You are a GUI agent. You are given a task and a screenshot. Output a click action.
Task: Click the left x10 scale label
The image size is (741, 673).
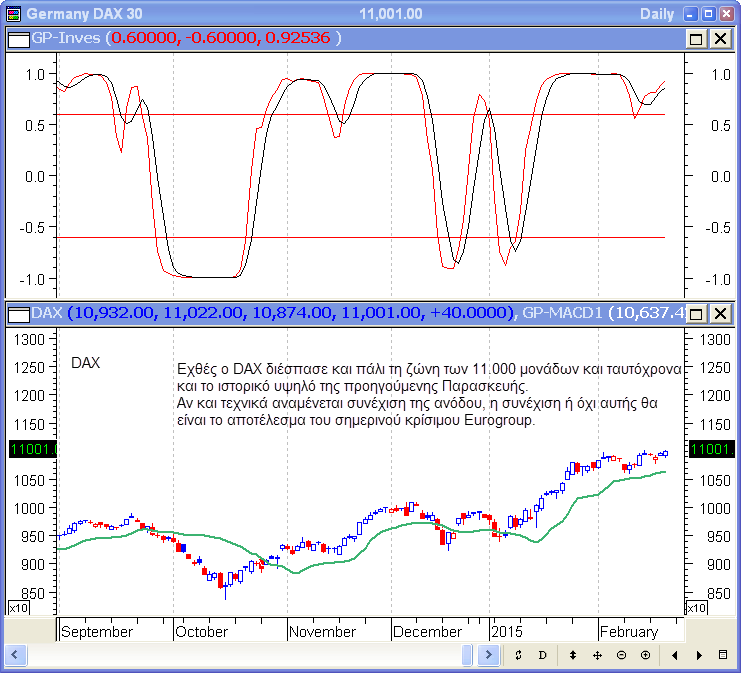19,608
